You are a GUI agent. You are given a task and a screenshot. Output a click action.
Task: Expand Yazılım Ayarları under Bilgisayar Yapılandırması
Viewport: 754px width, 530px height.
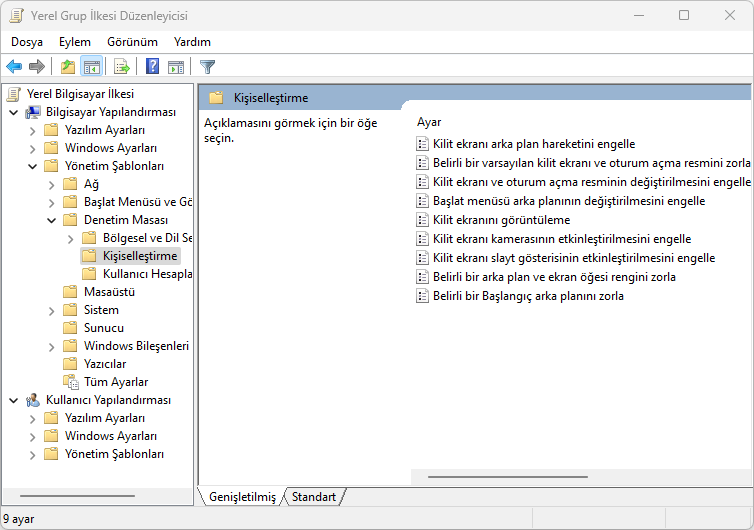point(33,131)
